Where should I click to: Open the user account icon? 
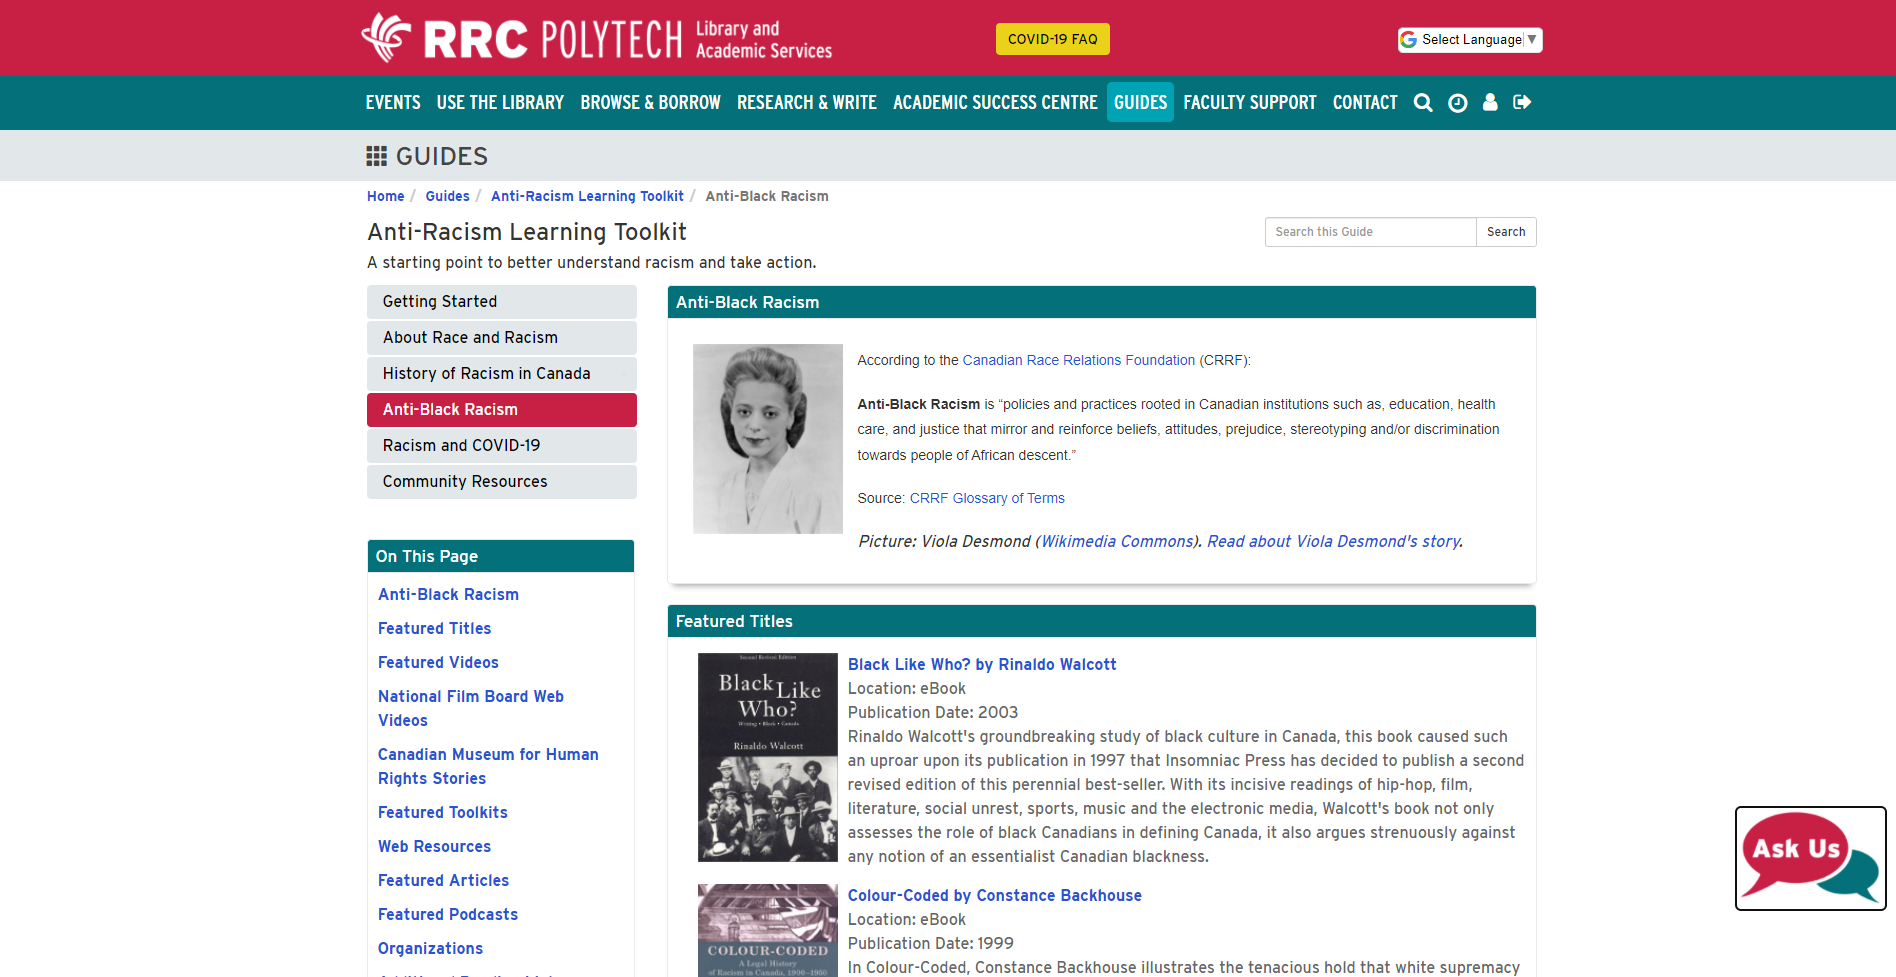click(x=1490, y=102)
